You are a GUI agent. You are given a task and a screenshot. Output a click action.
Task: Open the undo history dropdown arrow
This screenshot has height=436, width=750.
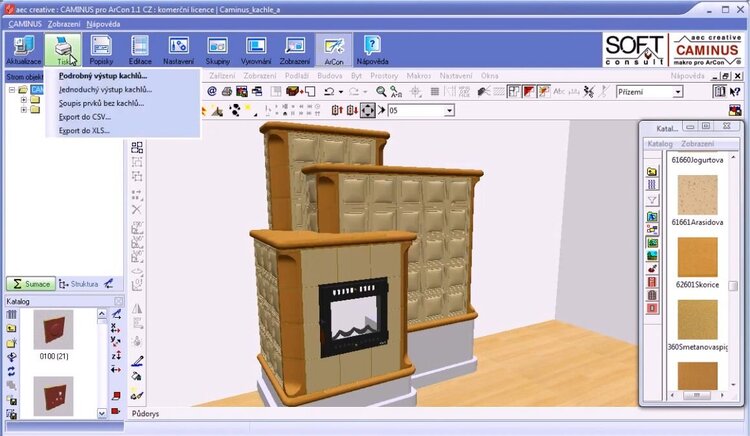tap(341, 91)
